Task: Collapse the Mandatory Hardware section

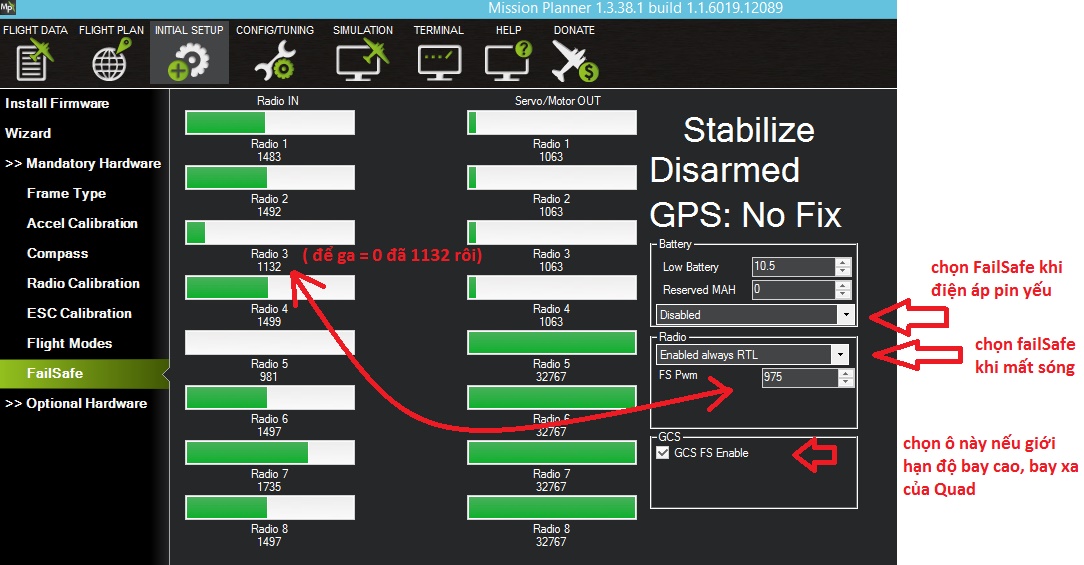Action: pos(83,163)
